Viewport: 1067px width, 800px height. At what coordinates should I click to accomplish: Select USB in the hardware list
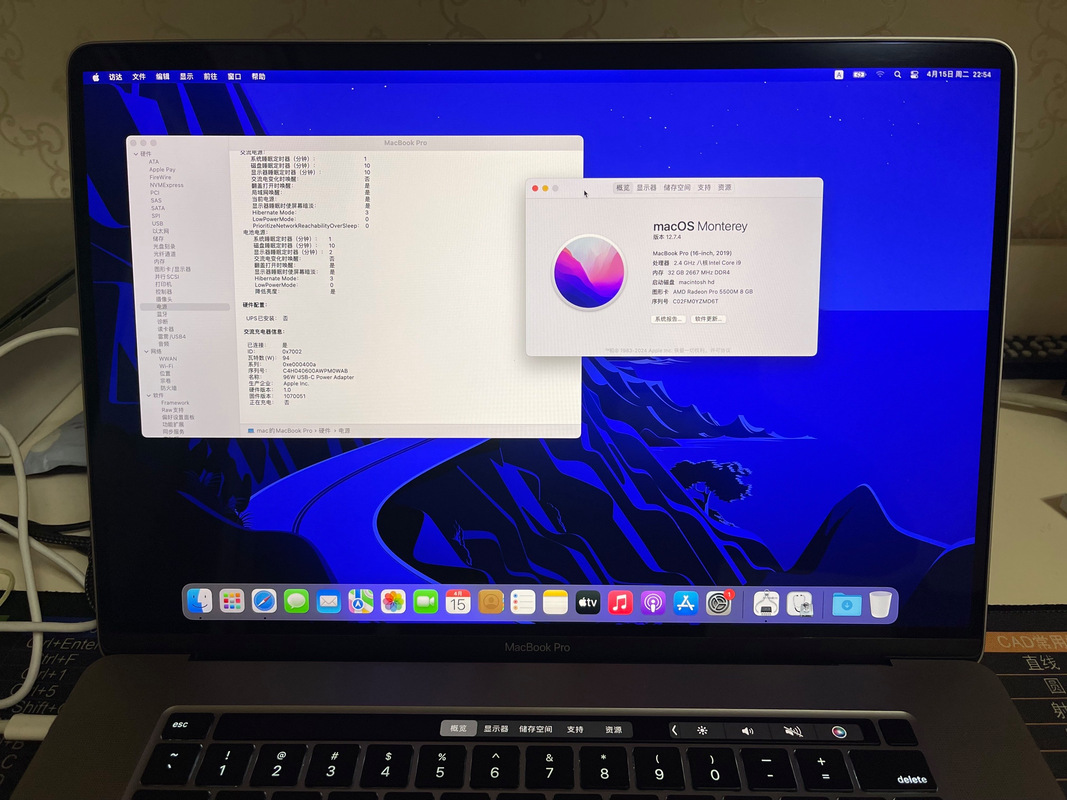coord(157,223)
